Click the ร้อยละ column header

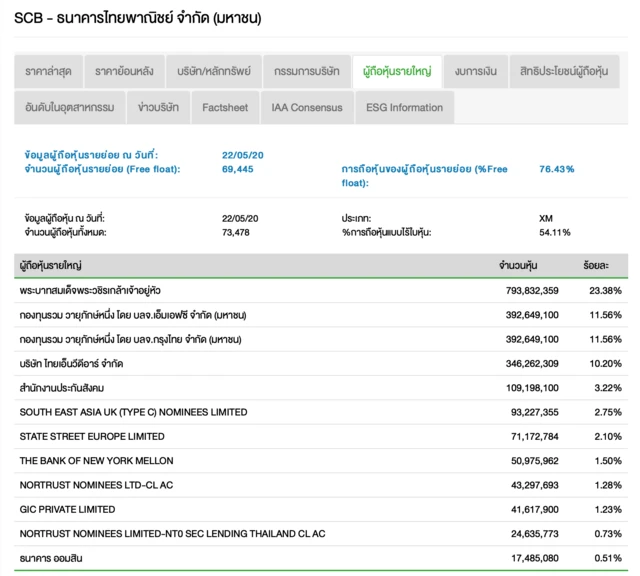click(597, 266)
